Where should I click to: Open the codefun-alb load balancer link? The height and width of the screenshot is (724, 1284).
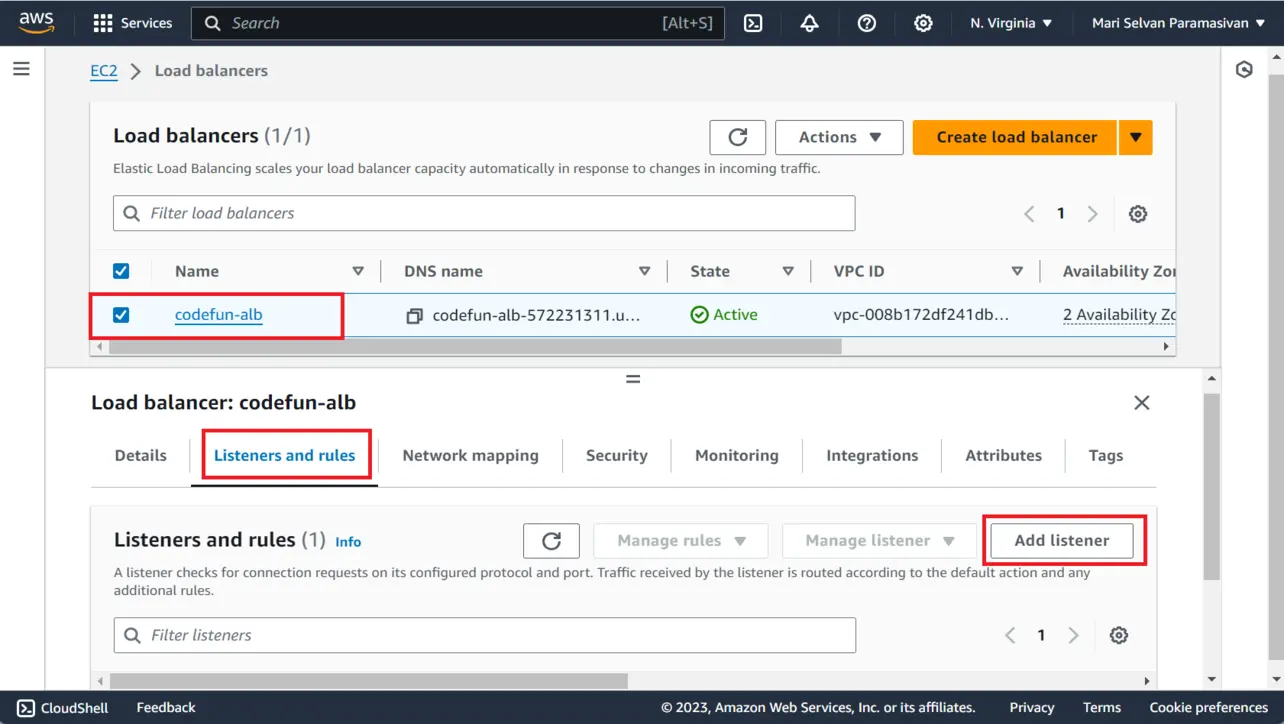tap(218, 315)
